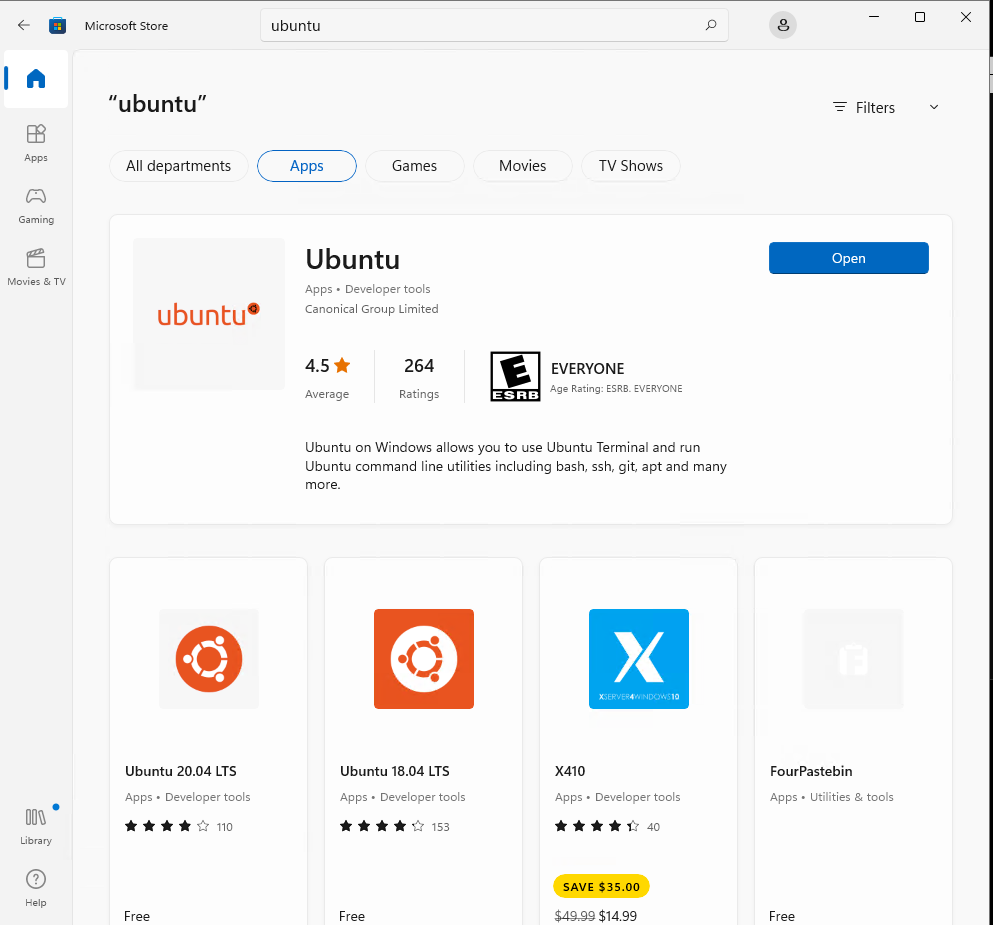Choose the TV Shows filter

tap(630, 166)
